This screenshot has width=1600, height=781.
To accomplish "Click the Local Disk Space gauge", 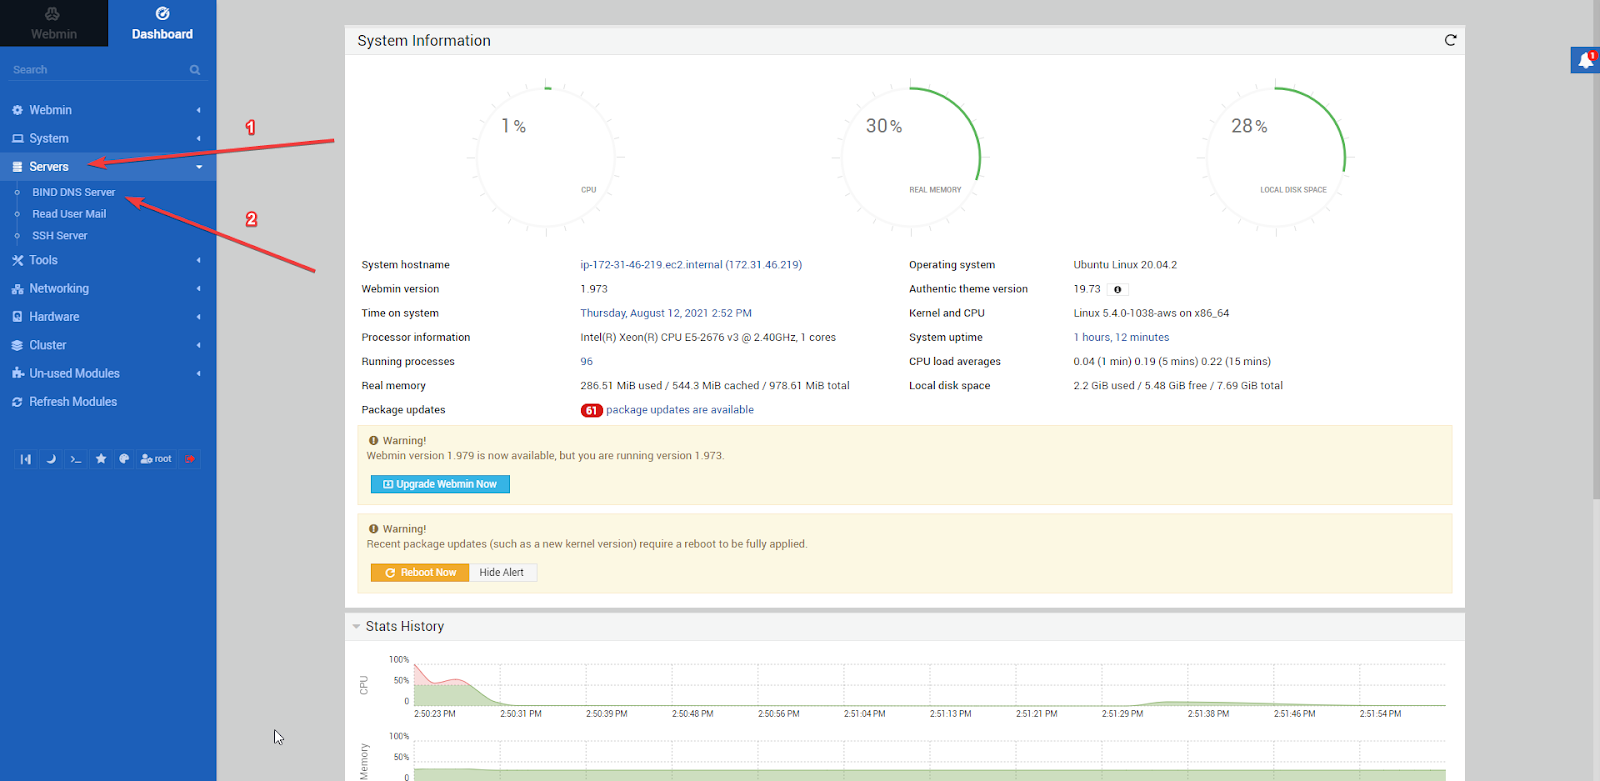I will [x=1276, y=157].
